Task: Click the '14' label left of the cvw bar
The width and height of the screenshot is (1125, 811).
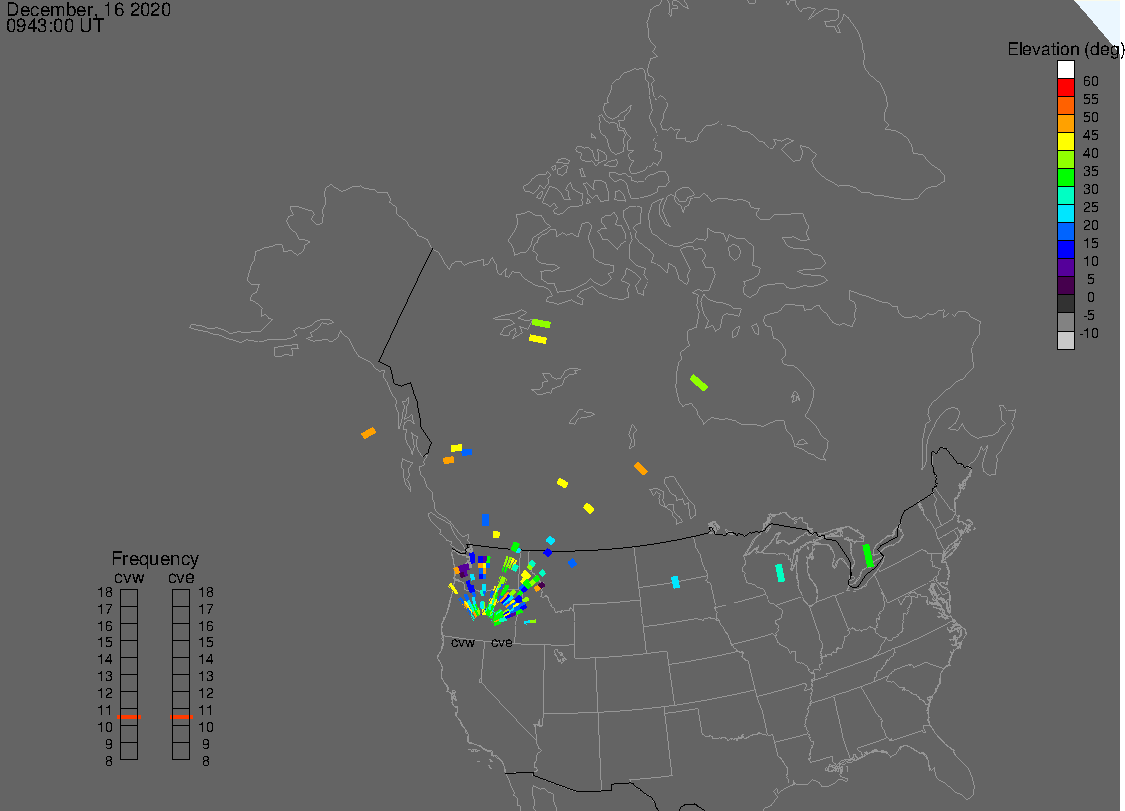Action: (105, 659)
